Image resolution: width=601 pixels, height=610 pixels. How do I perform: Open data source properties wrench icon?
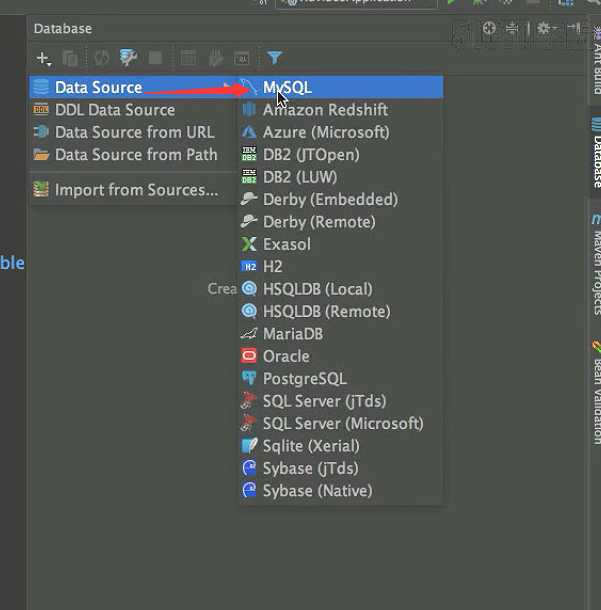click(128, 58)
